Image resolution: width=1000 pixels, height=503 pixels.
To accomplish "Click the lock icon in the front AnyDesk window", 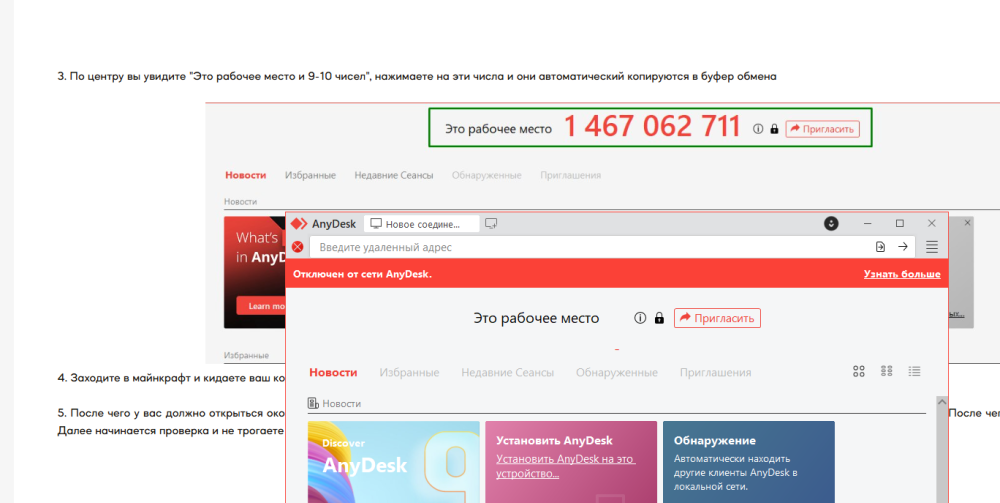I will click(x=659, y=317).
